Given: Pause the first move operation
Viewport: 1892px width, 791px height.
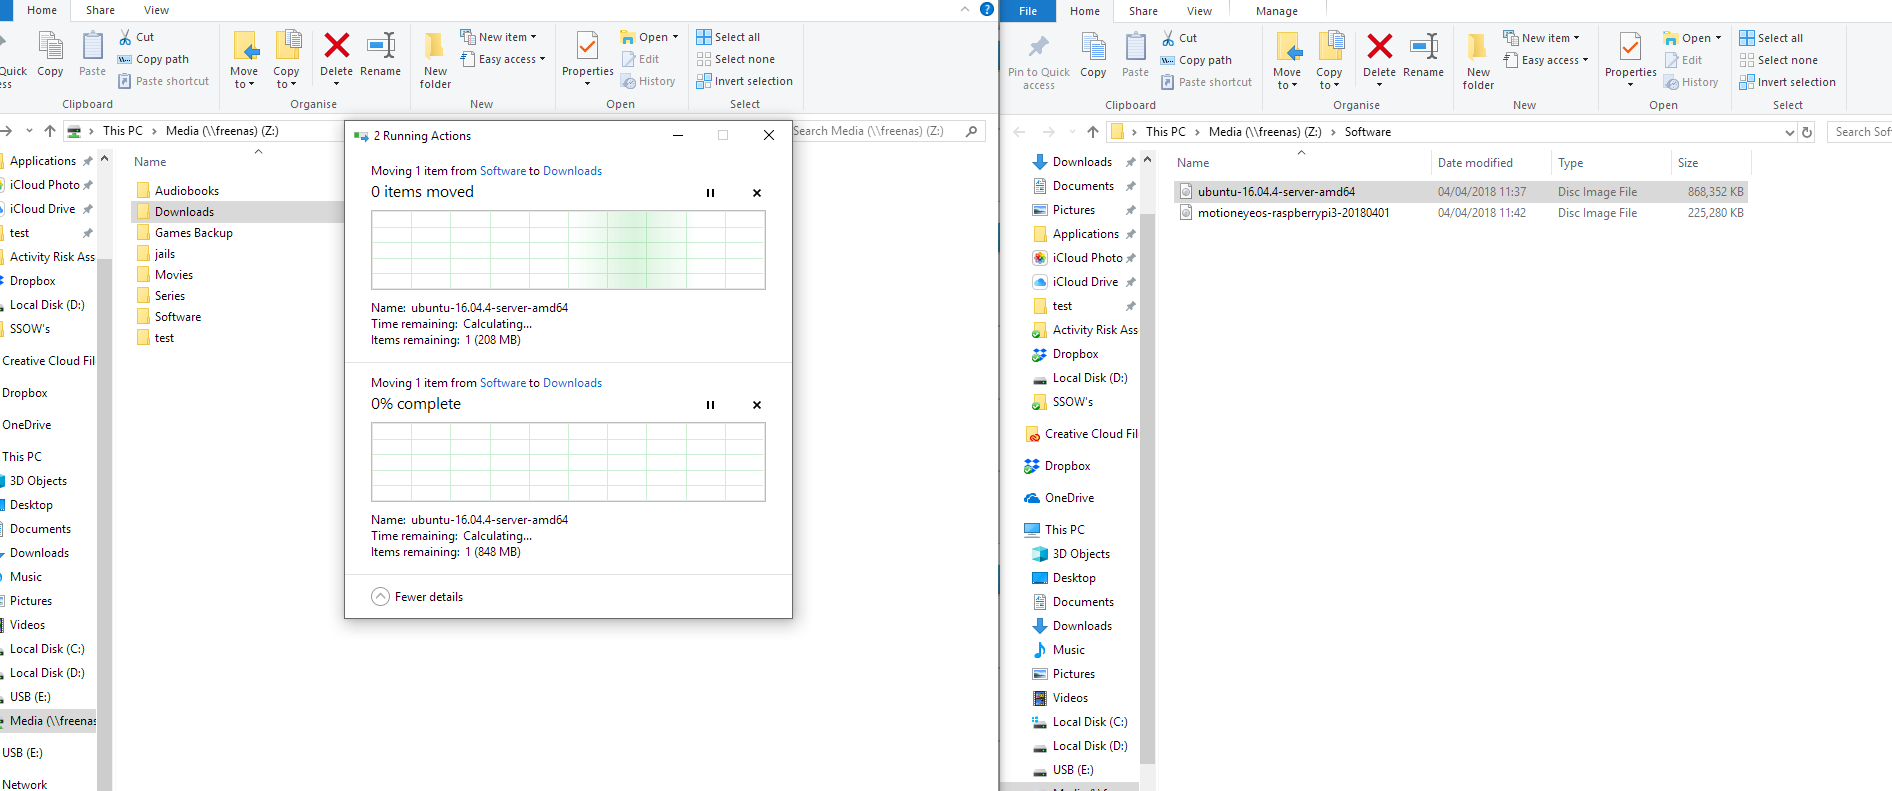Looking at the screenshot, I should coord(710,193).
